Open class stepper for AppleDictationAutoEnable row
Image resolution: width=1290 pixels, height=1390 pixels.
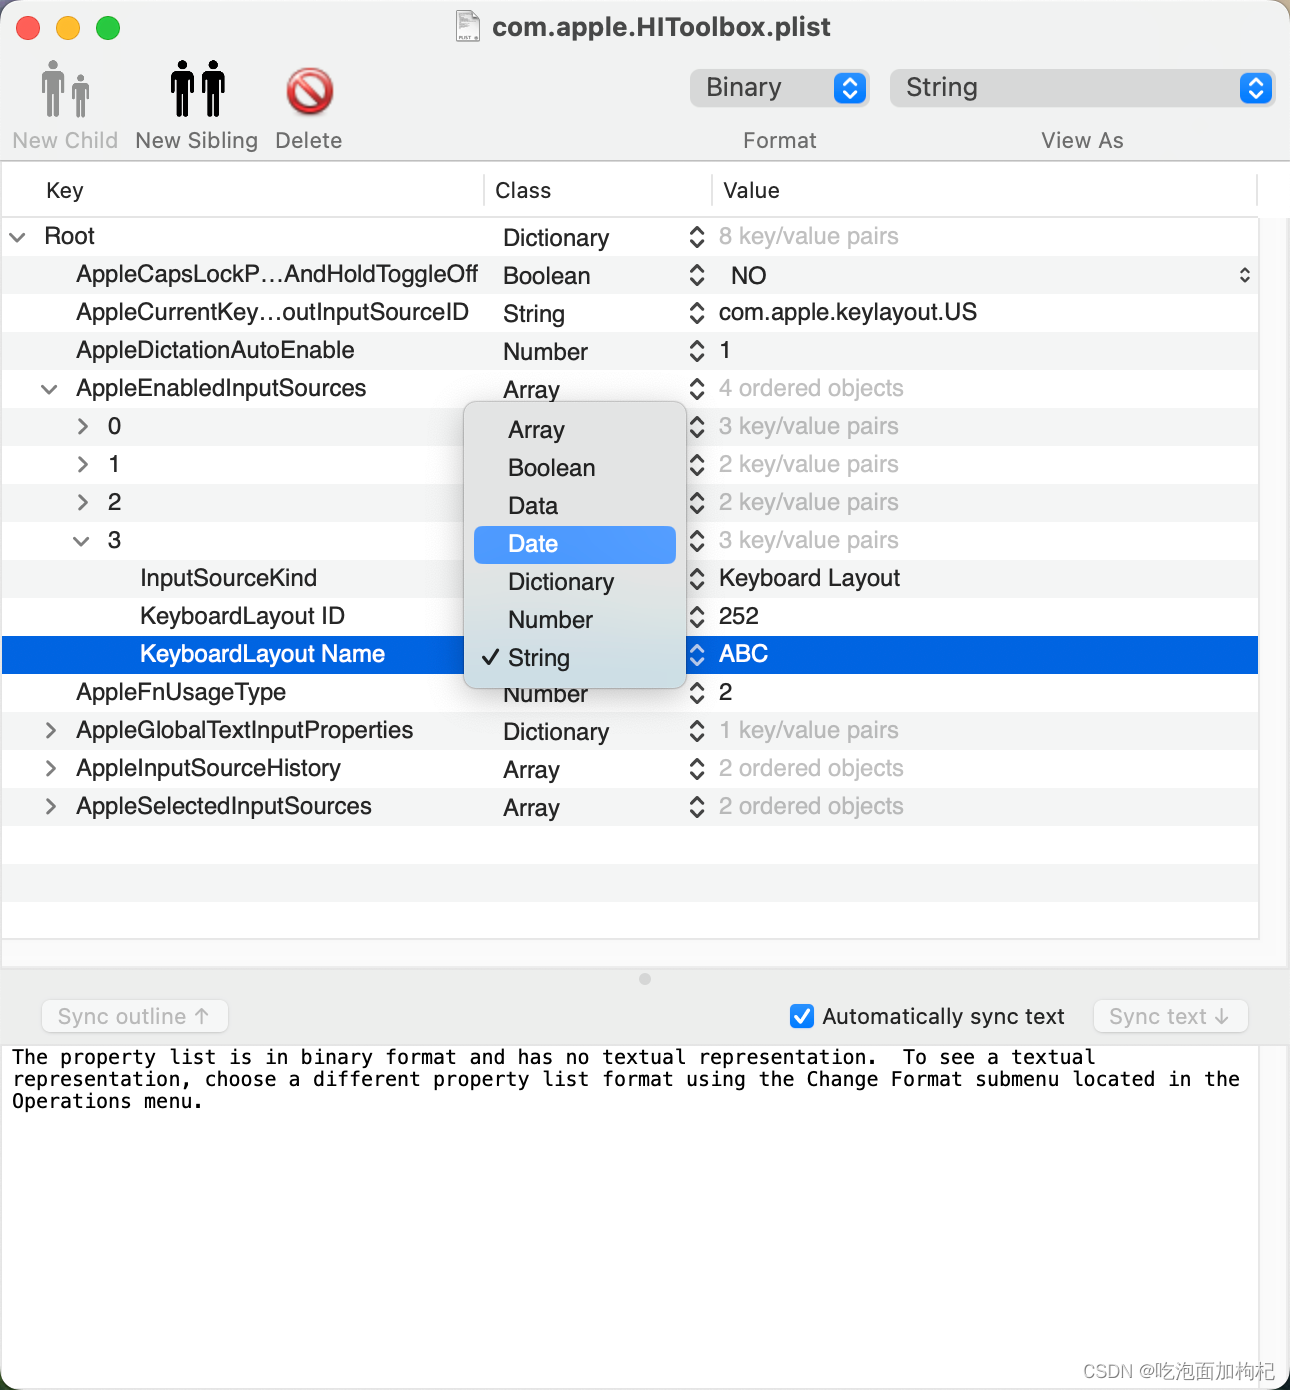697,351
